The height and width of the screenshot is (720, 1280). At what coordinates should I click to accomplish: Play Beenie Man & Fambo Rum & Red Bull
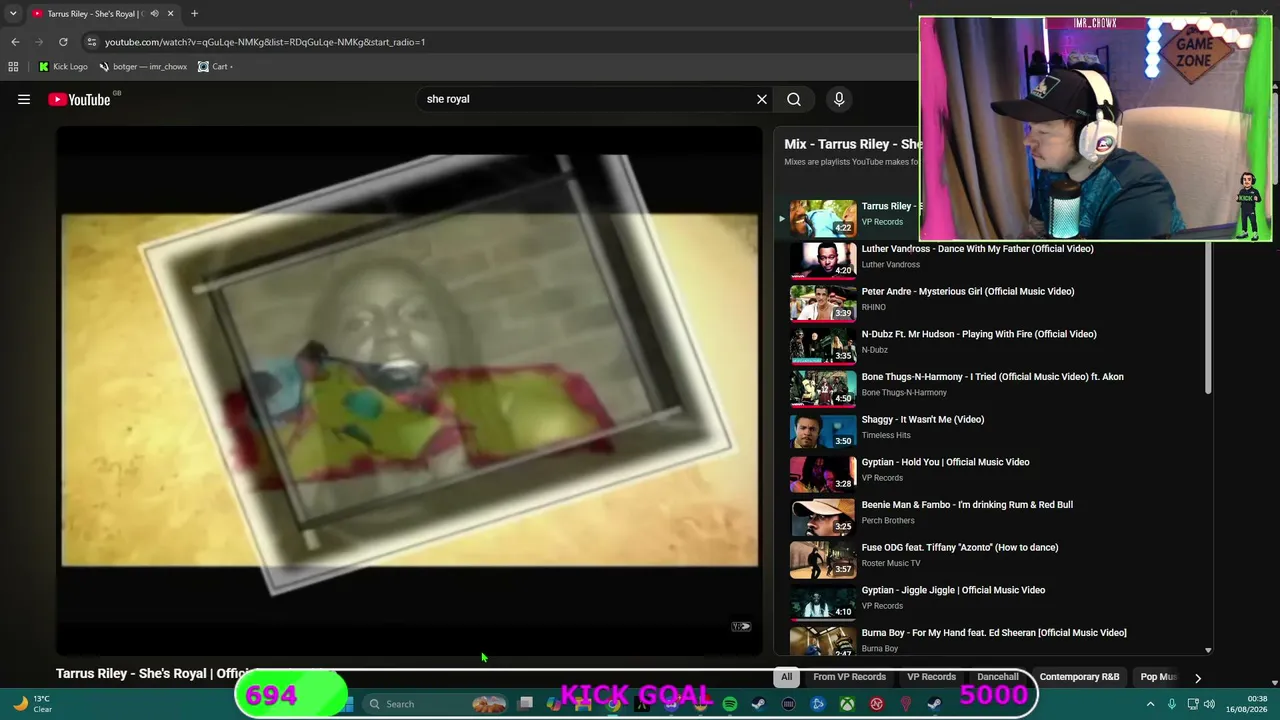tap(967, 505)
